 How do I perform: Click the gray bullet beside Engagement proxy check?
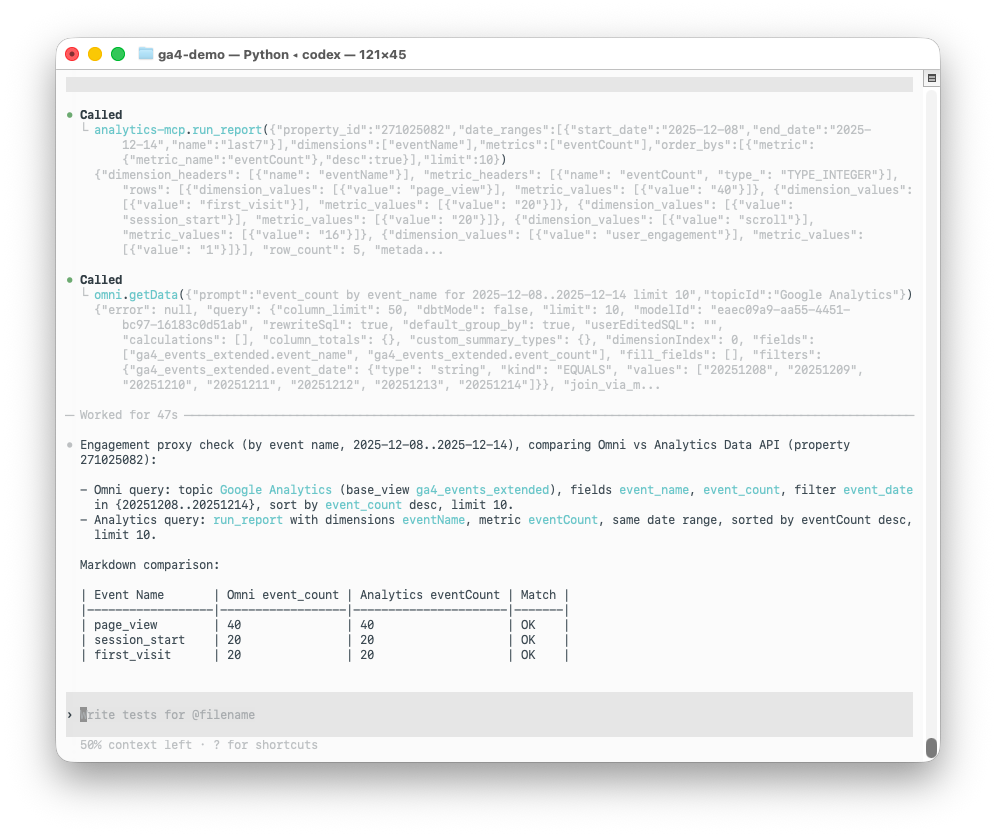click(x=68, y=444)
